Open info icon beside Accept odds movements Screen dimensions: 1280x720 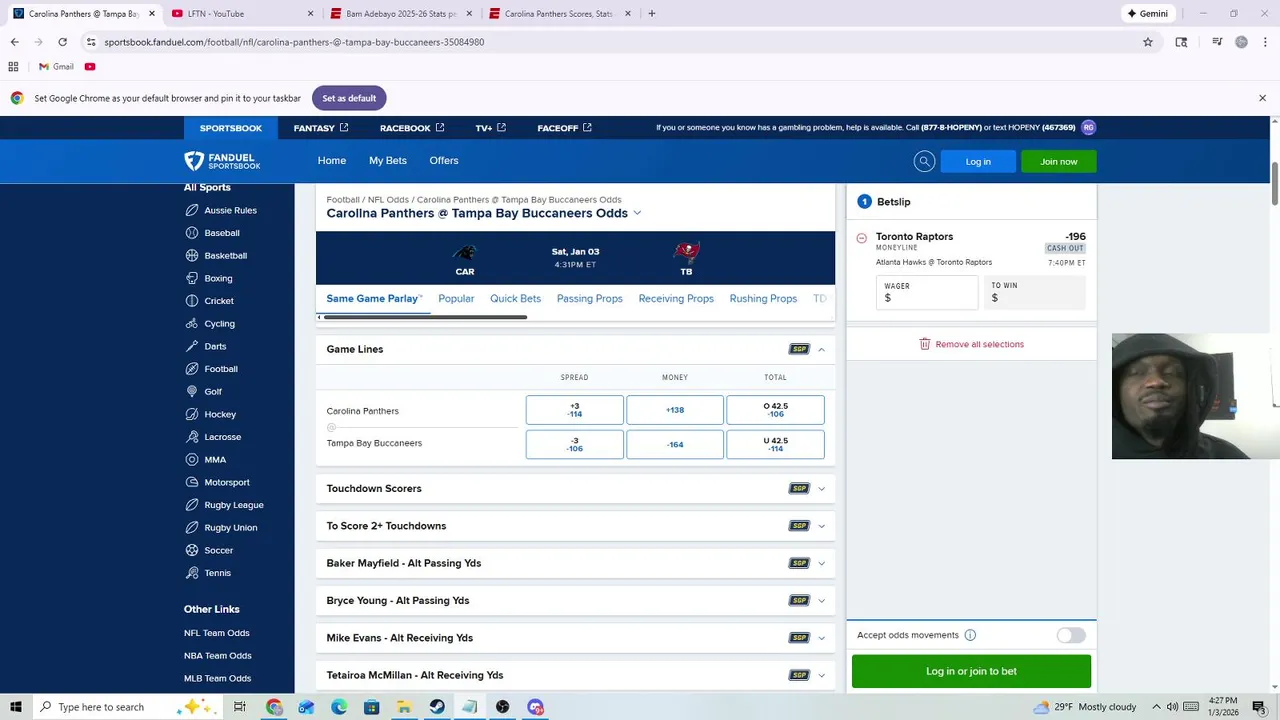[x=970, y=635]
